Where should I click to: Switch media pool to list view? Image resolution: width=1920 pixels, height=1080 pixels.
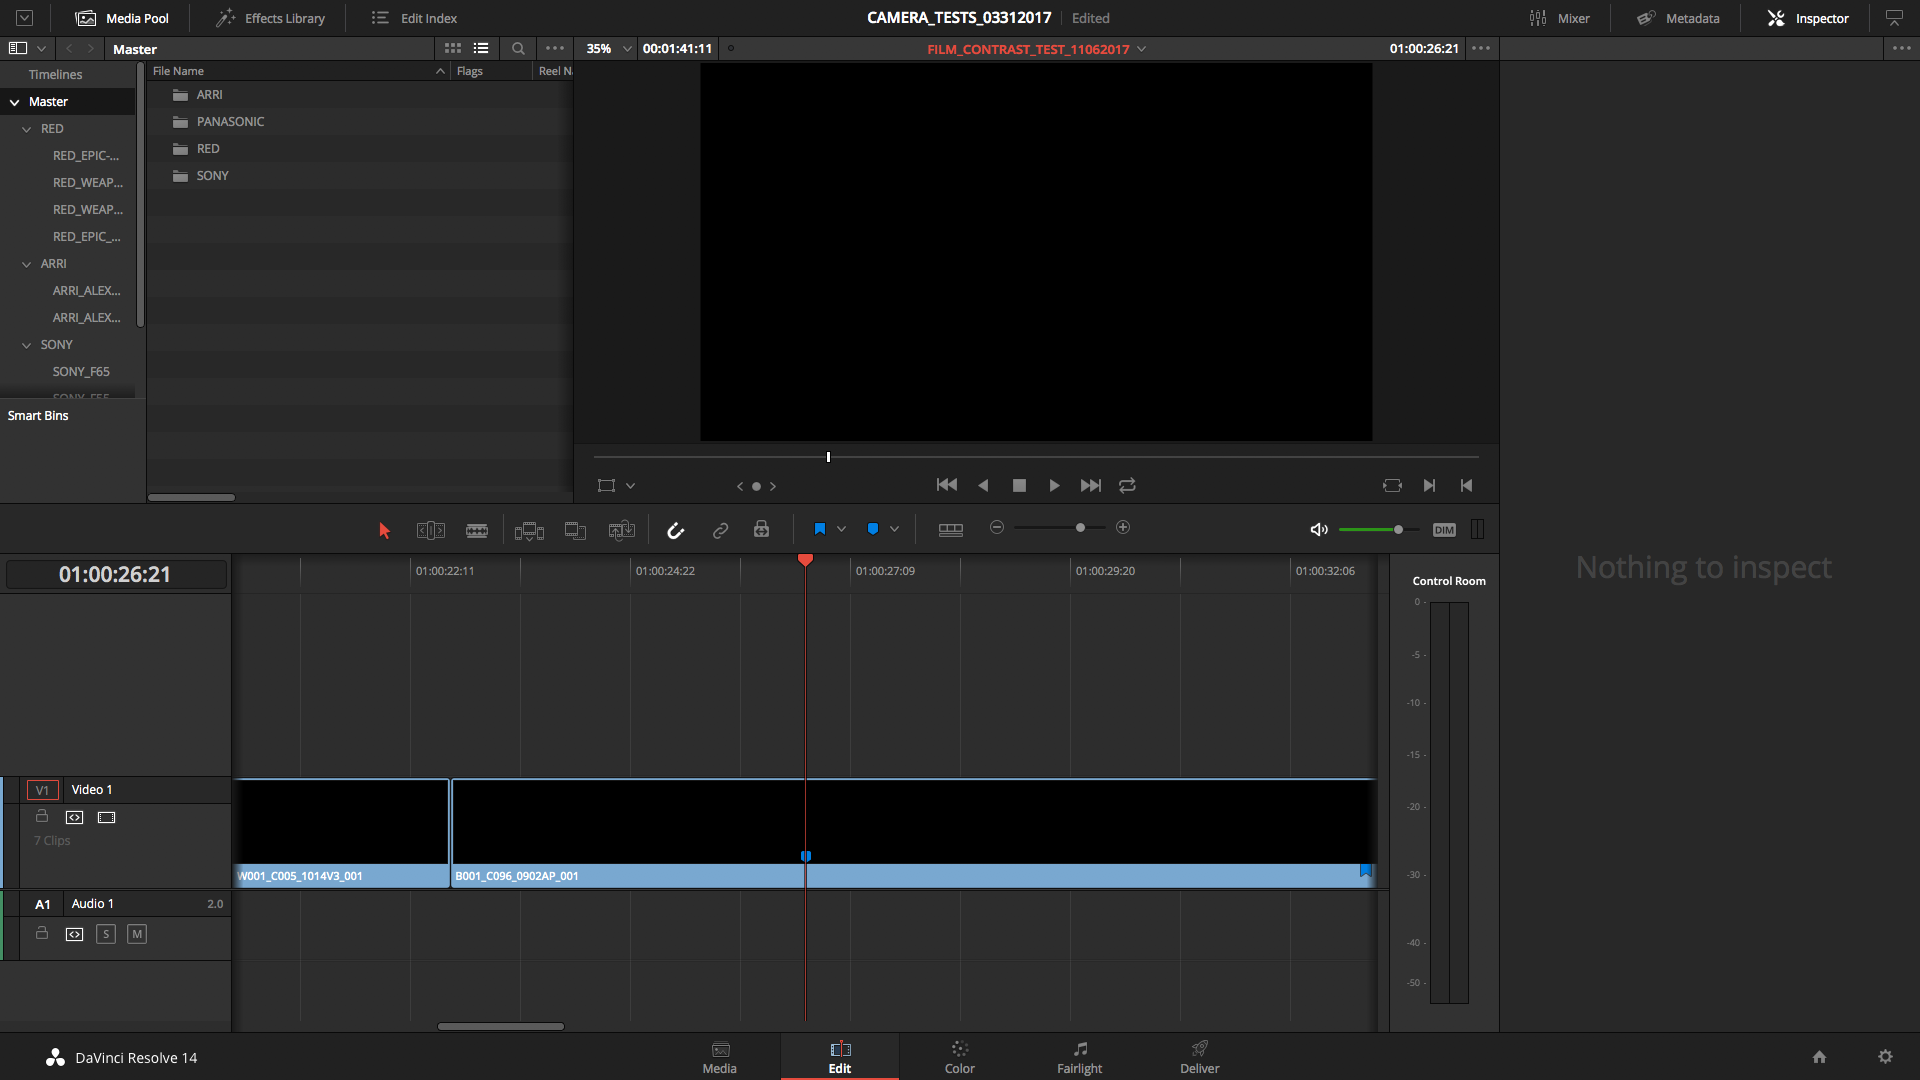(x=481, y=48)
